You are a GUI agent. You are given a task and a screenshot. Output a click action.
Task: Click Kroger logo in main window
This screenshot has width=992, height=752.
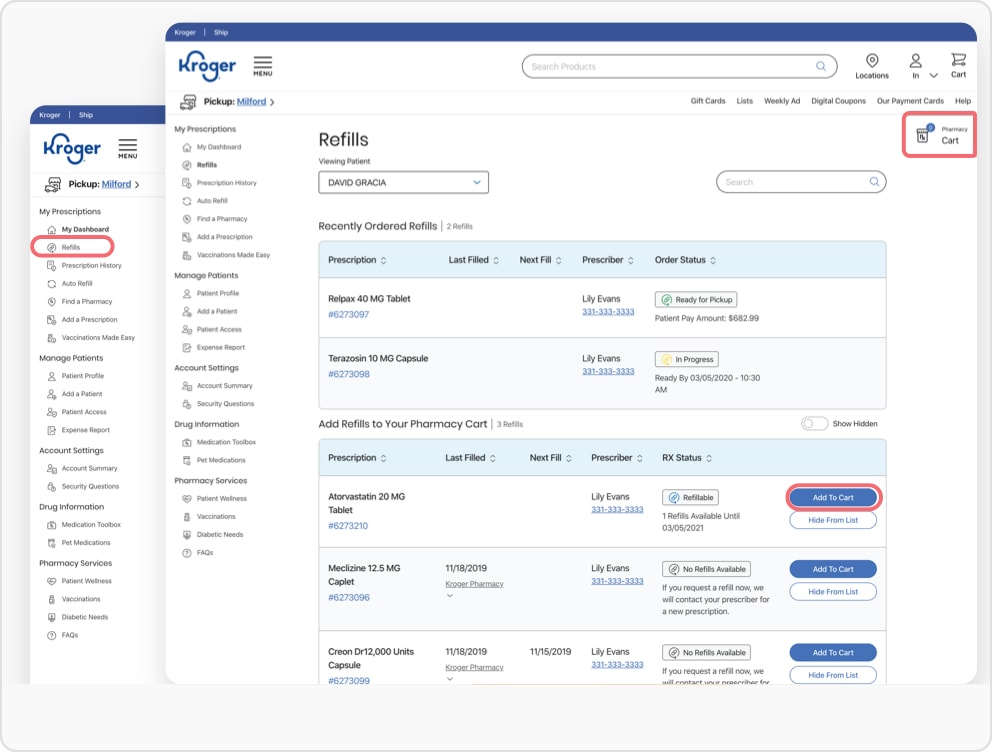(207, 66)
